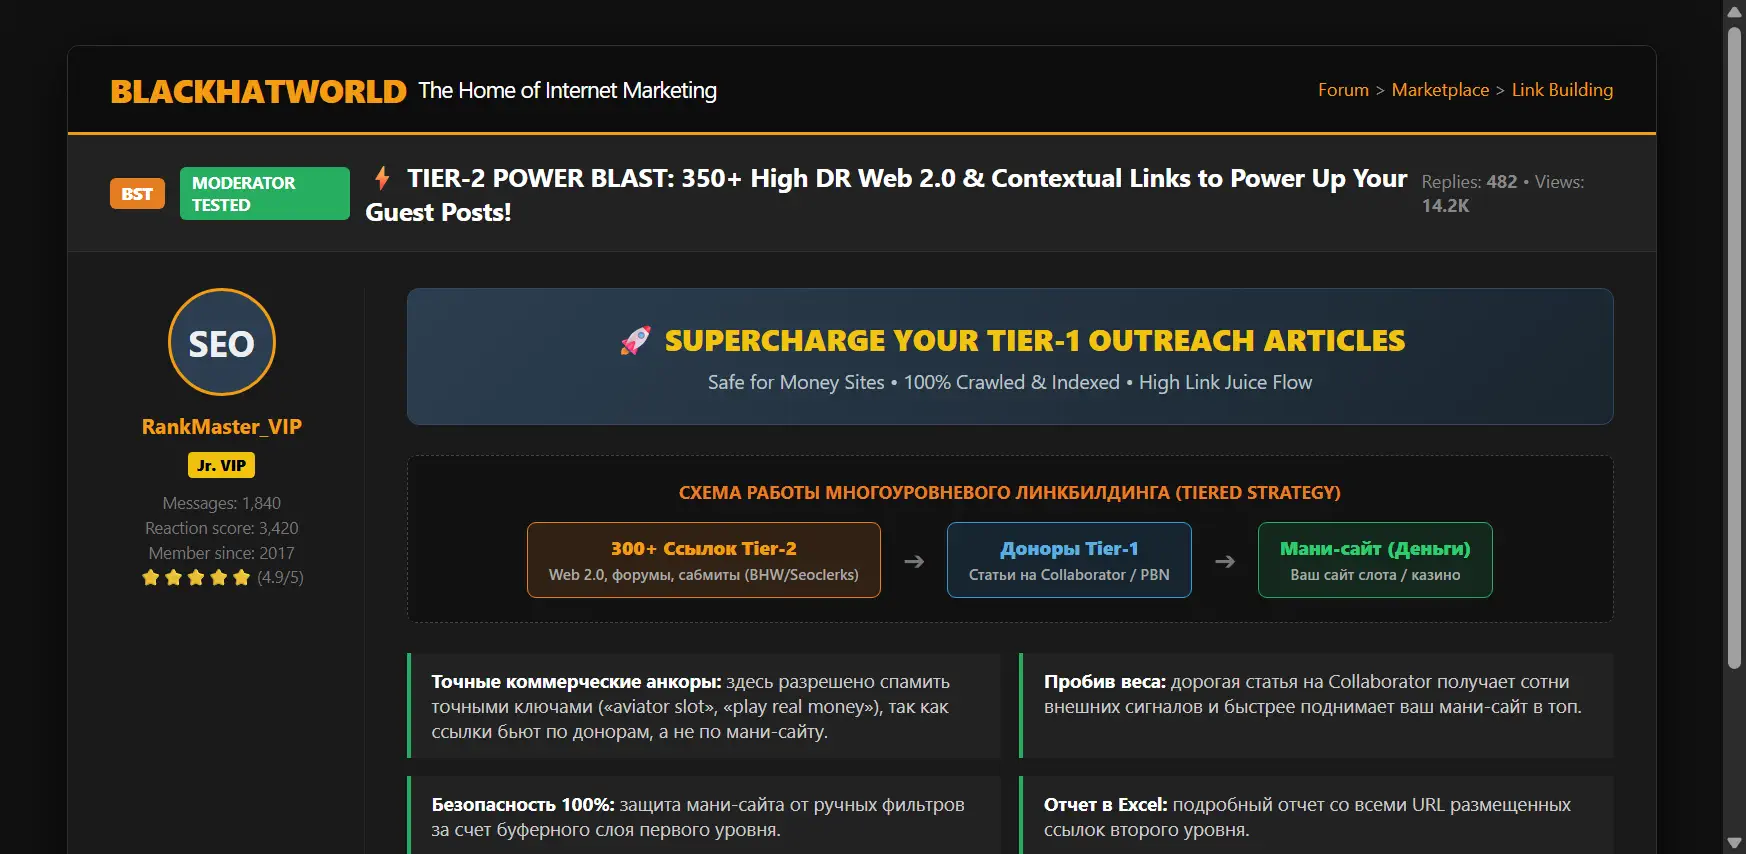The height and width of the screenshot is (854, 1746).
Task: Click 'The Home of Internet Marketing' tagline
Action: point(567,91)
